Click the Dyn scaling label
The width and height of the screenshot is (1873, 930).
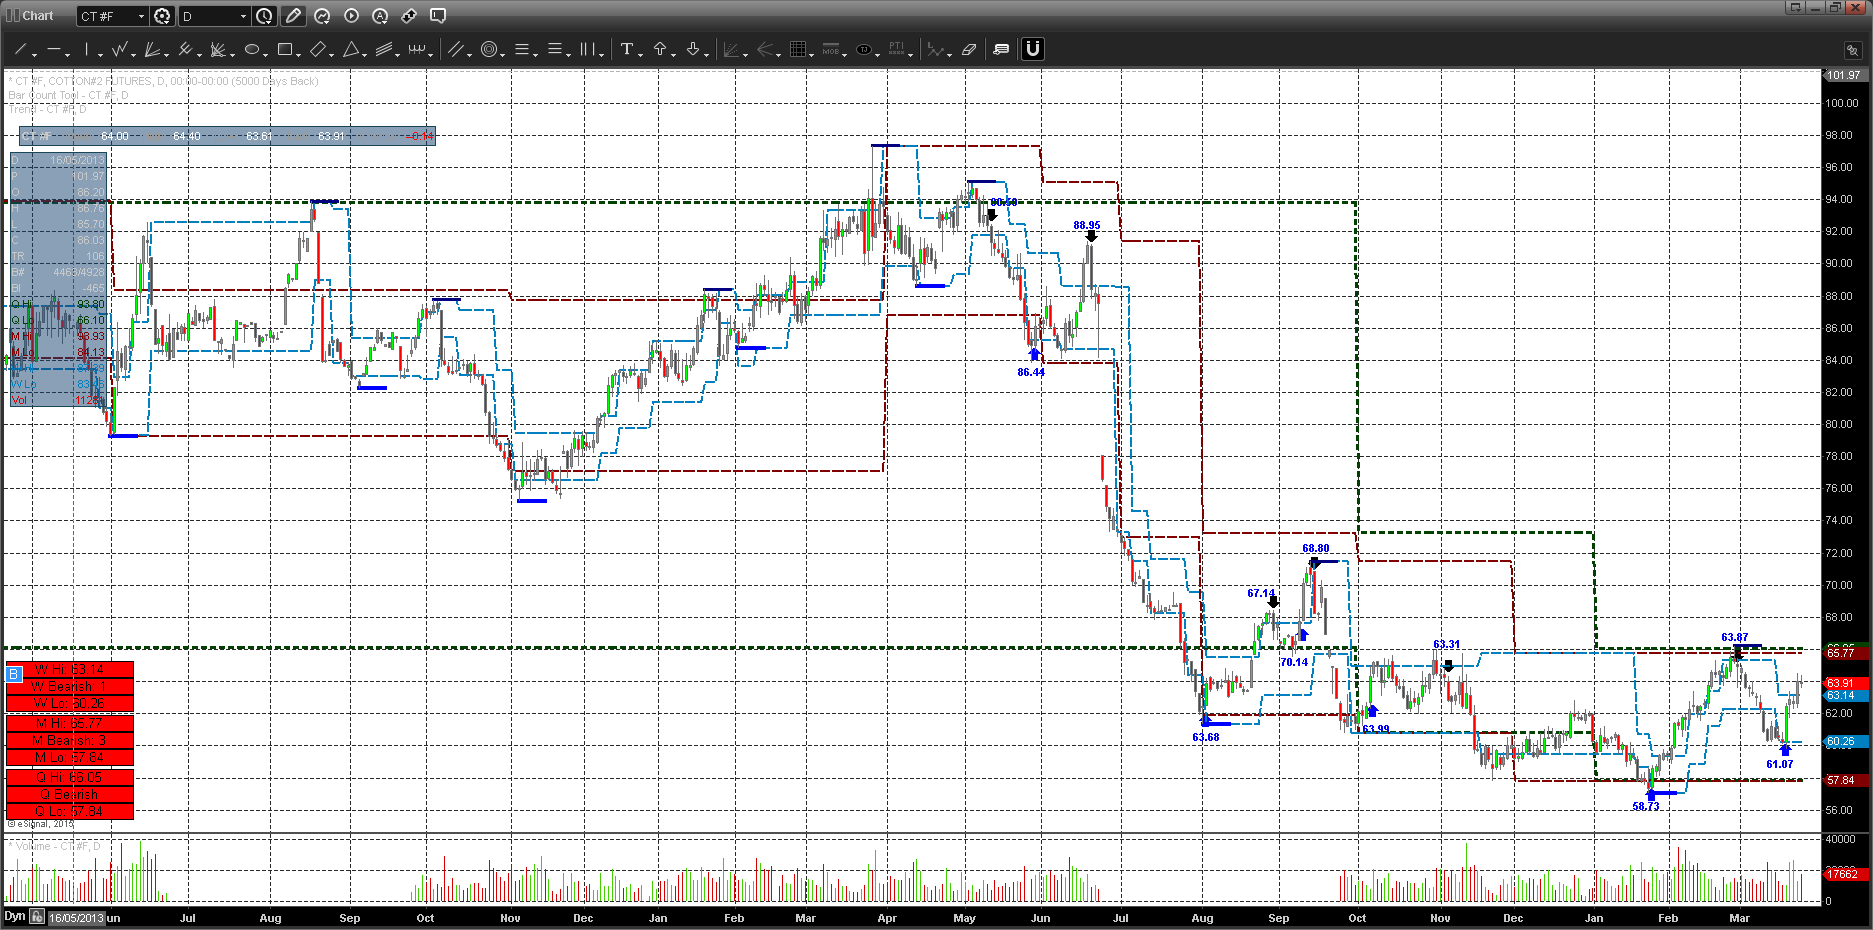click(14, 916)
